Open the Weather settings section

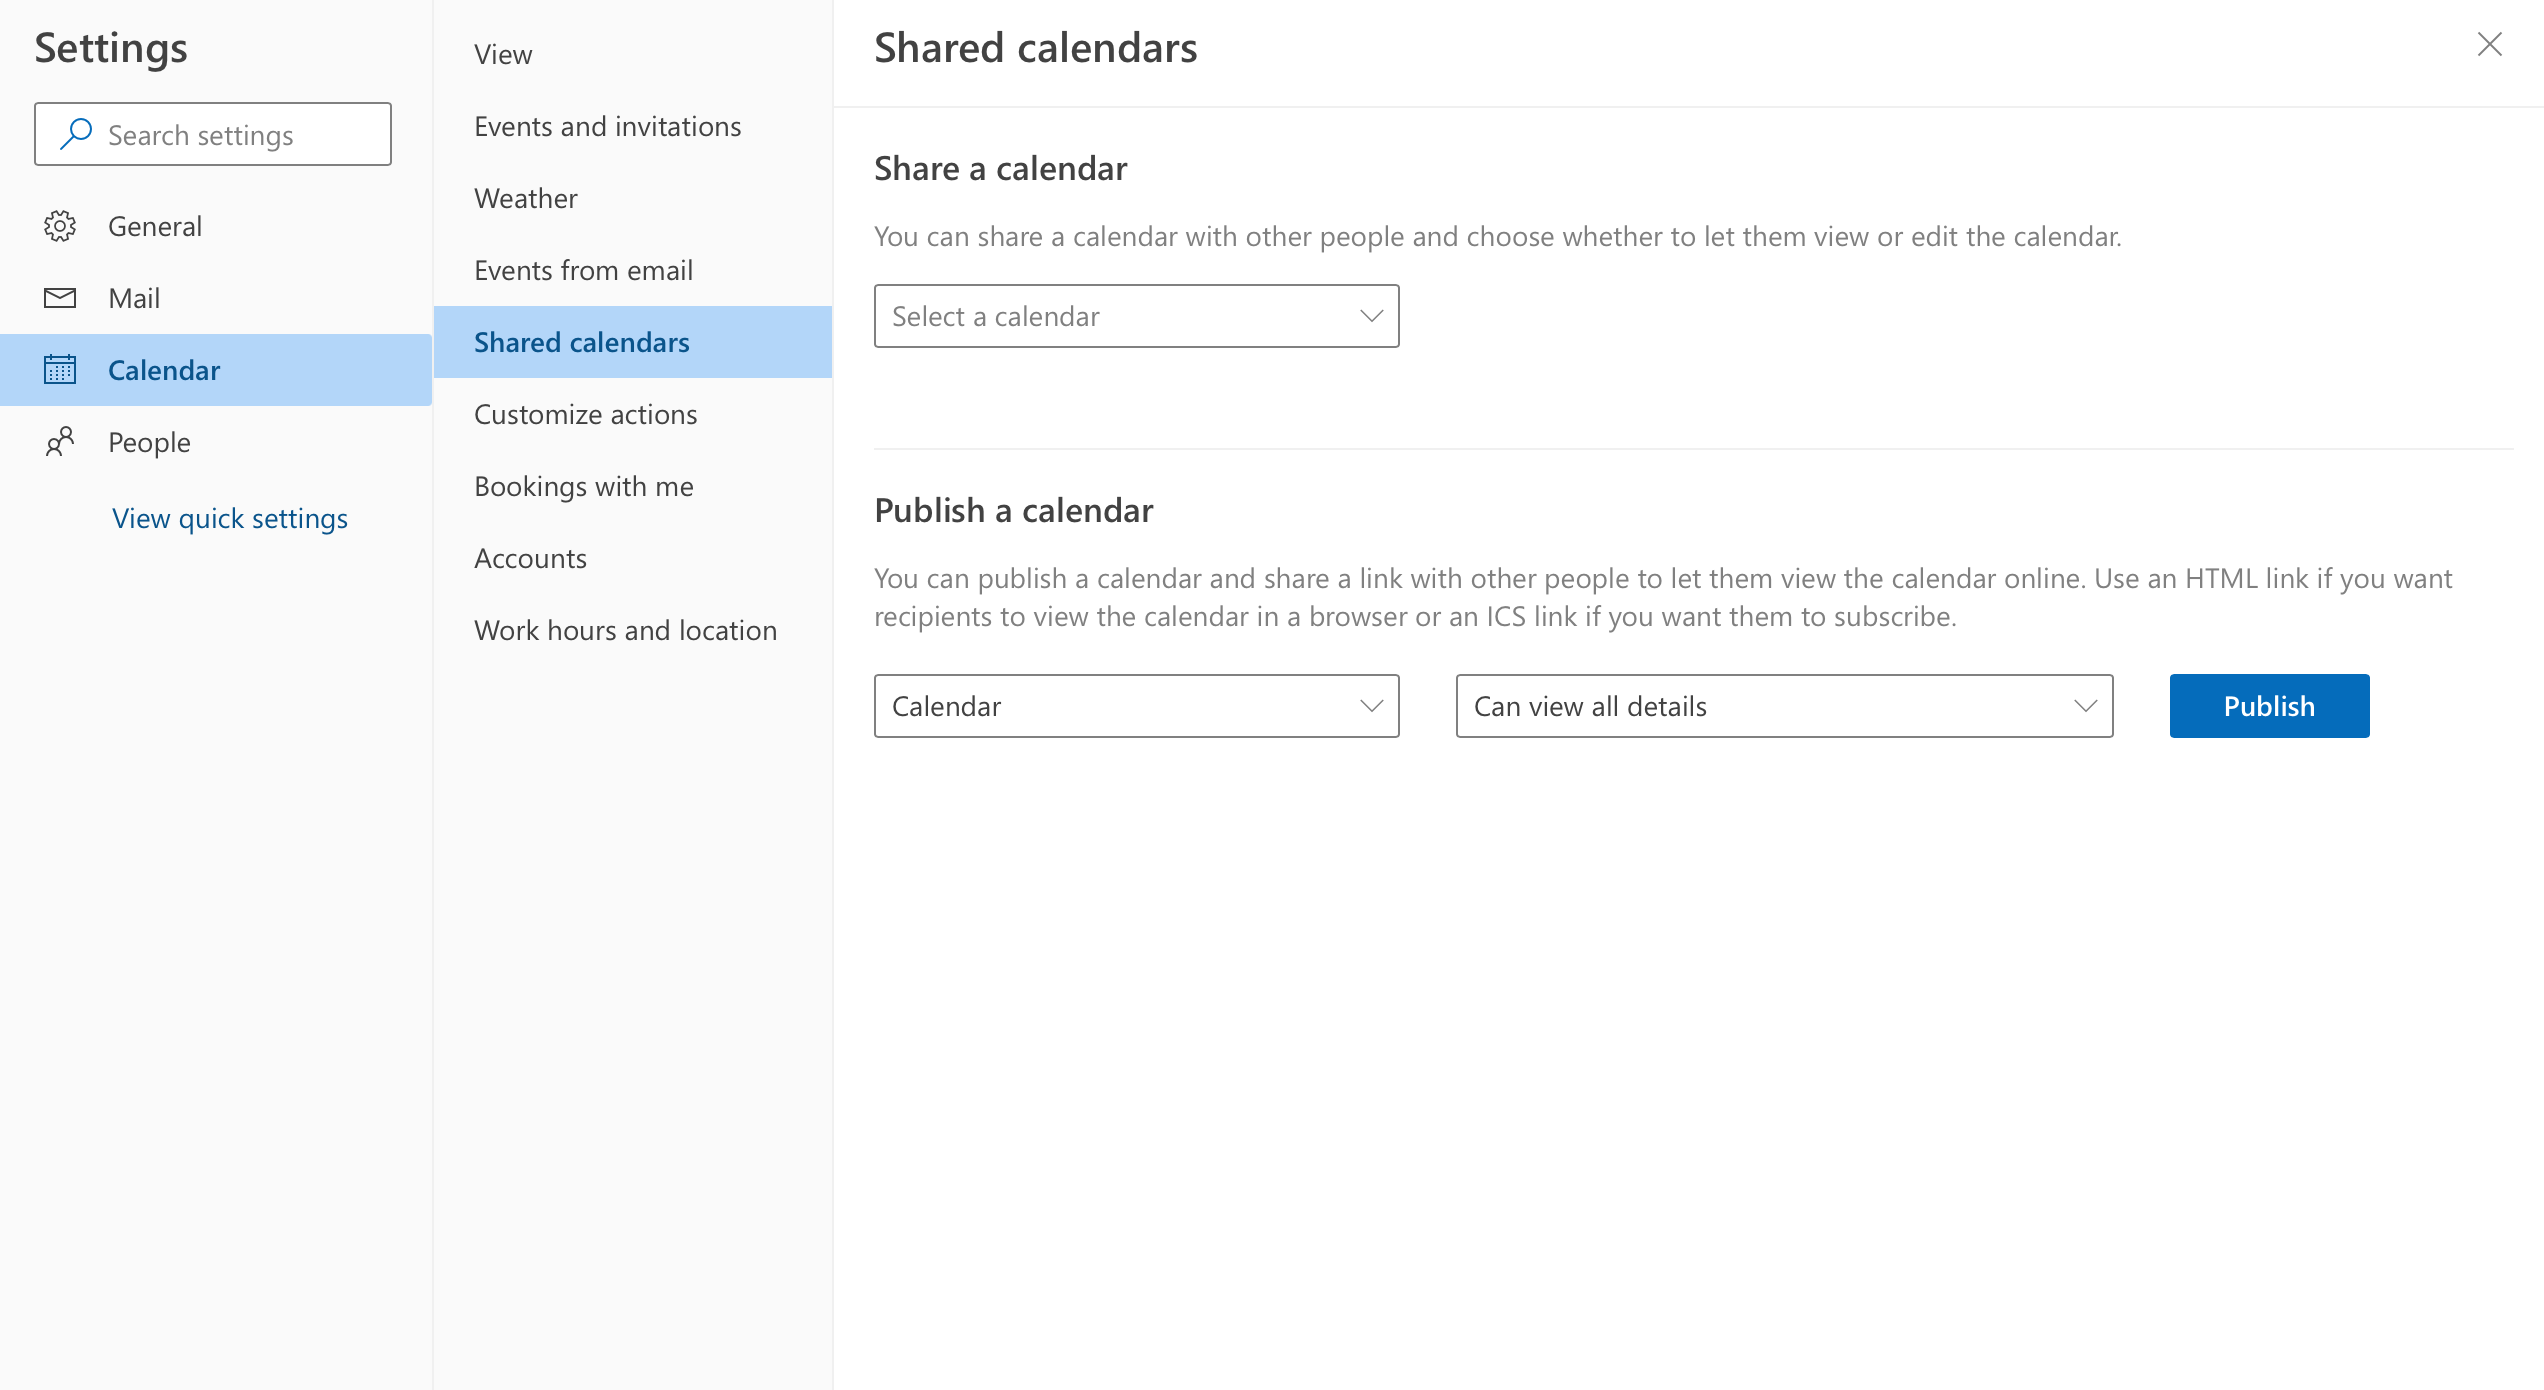click(x=526, y=198)
